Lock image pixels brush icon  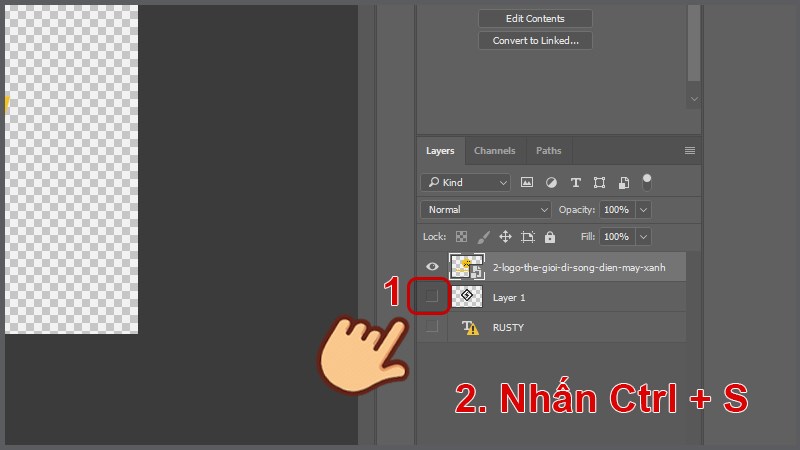483,237
